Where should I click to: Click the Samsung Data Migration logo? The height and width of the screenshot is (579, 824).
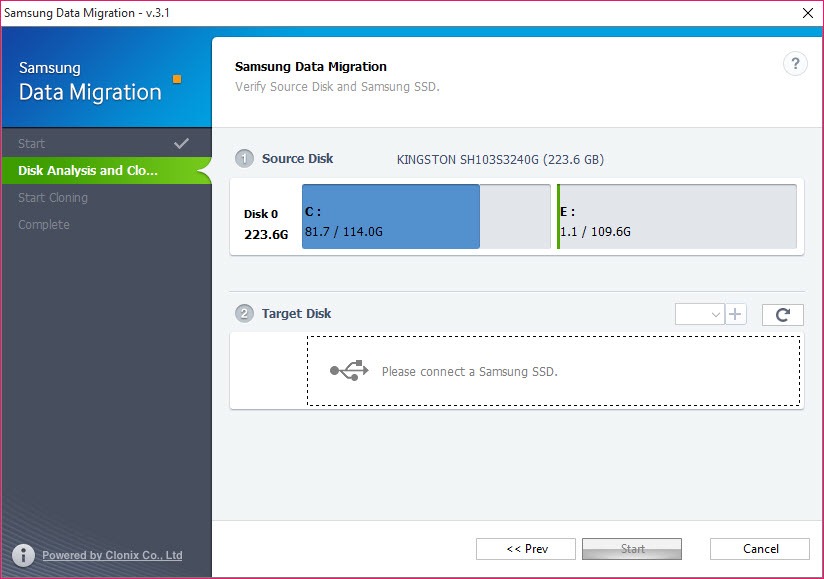(100, 81)
